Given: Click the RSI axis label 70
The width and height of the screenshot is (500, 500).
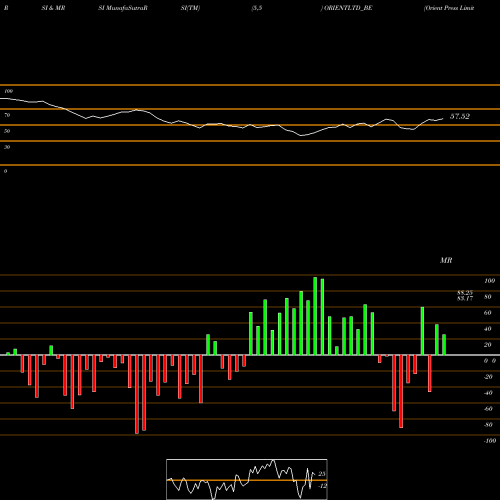Looking at the screenshot, I should (7, 115).
